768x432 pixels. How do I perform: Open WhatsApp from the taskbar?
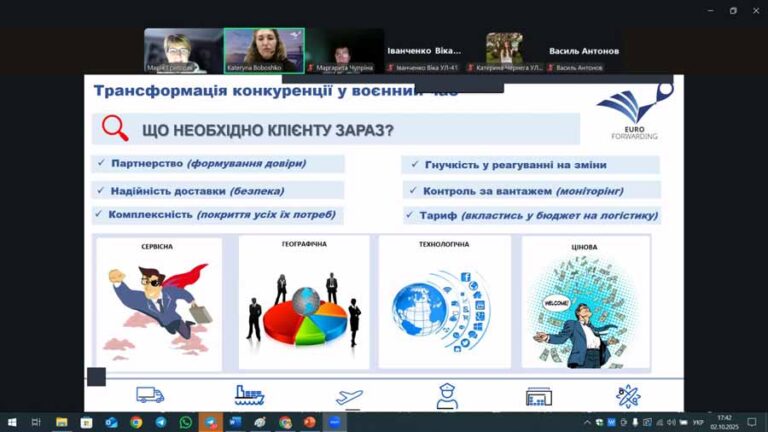tap(186, 422)
